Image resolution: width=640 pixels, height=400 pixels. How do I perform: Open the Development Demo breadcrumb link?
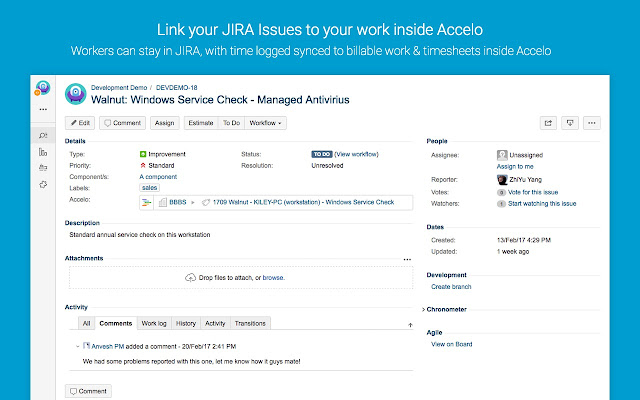point(119,88)
